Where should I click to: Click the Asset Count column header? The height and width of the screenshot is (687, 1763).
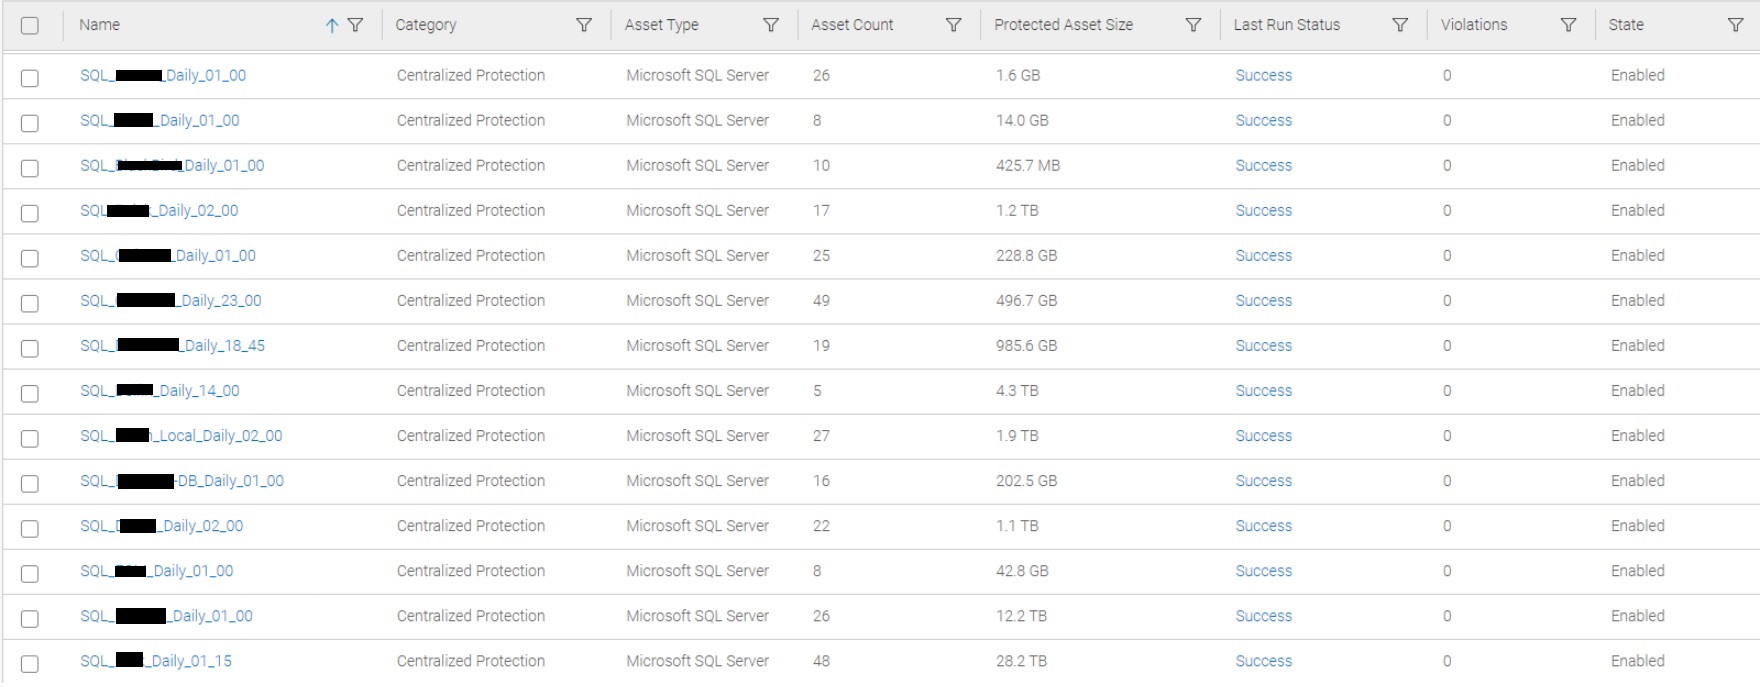(852, 25)
